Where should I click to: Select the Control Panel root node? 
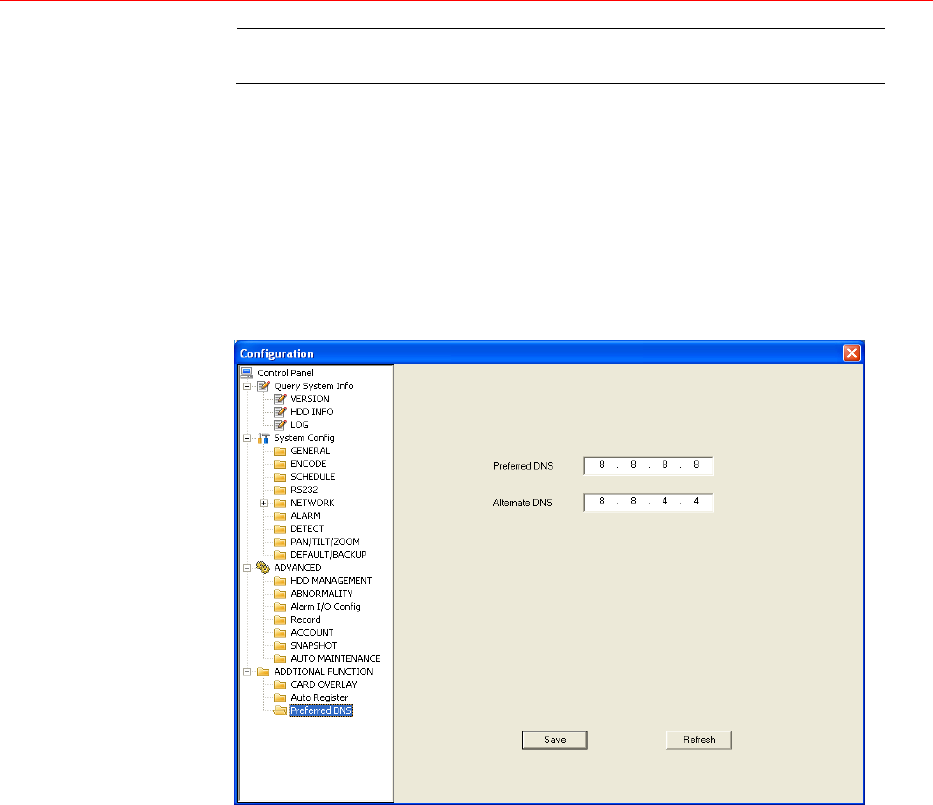[x=285, y=373]
